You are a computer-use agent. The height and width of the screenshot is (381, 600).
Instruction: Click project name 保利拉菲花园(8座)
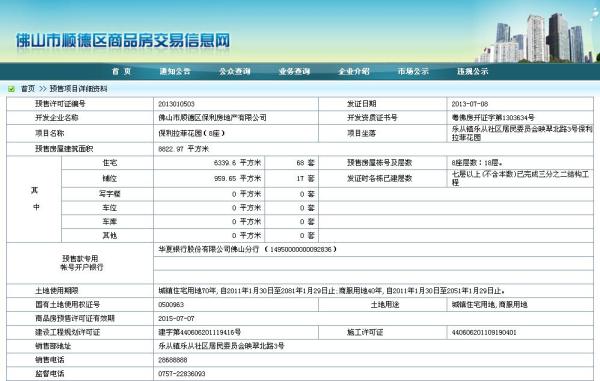pyautogui.click(x=191, y=134)
